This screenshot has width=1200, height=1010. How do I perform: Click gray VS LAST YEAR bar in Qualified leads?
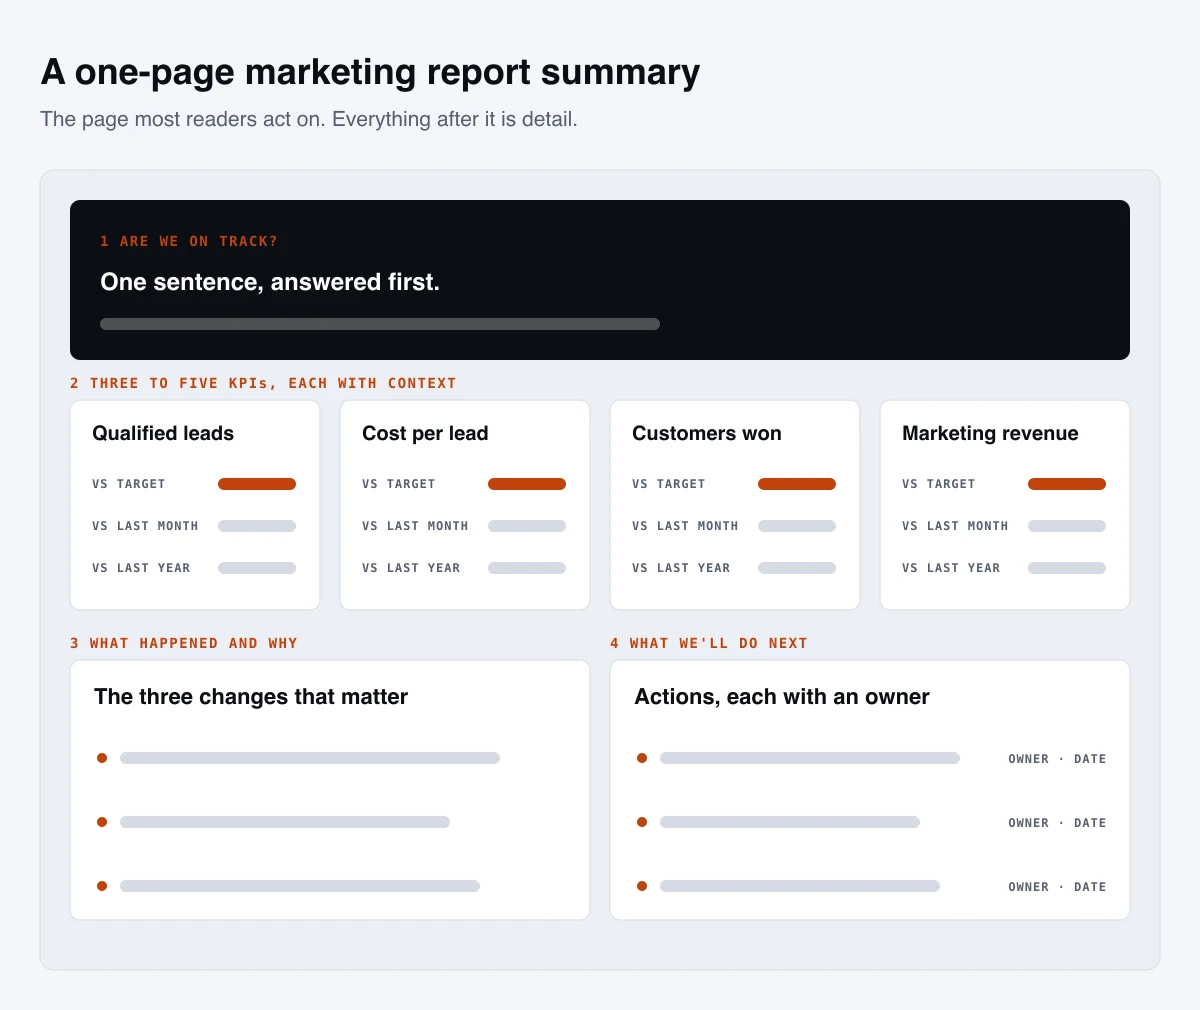click(x=257, y=568)
